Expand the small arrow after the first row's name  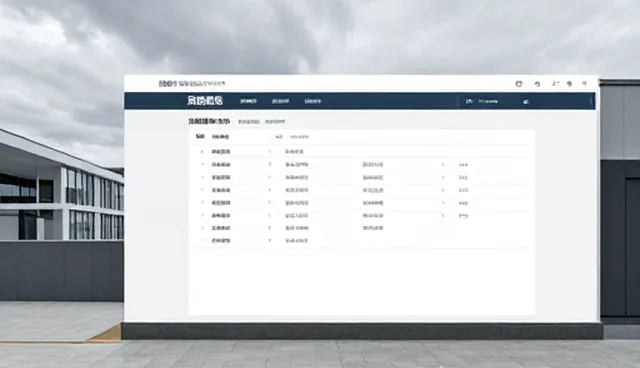pyautogui.click(x=269, y=152)
